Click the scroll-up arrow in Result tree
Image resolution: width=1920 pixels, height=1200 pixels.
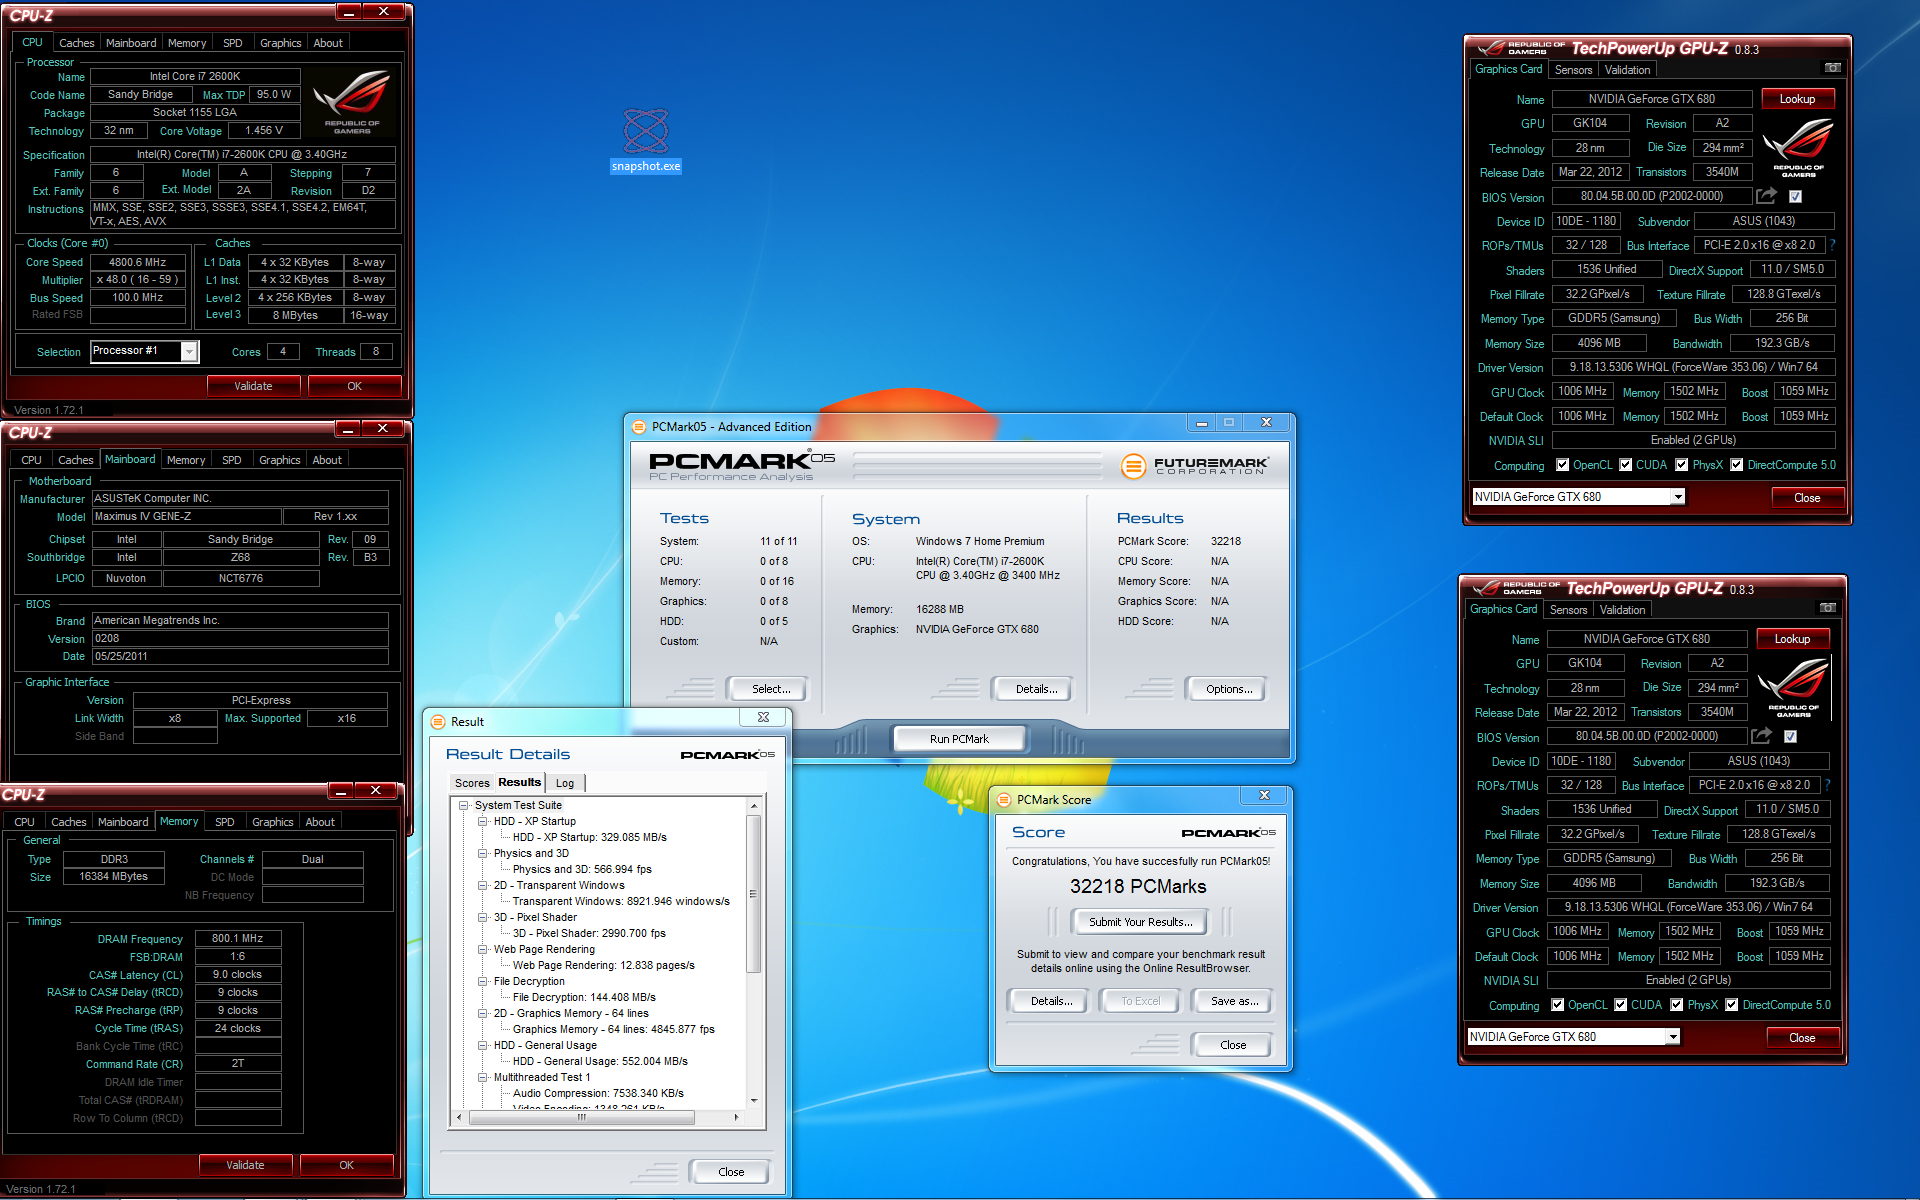coord(754,806)
